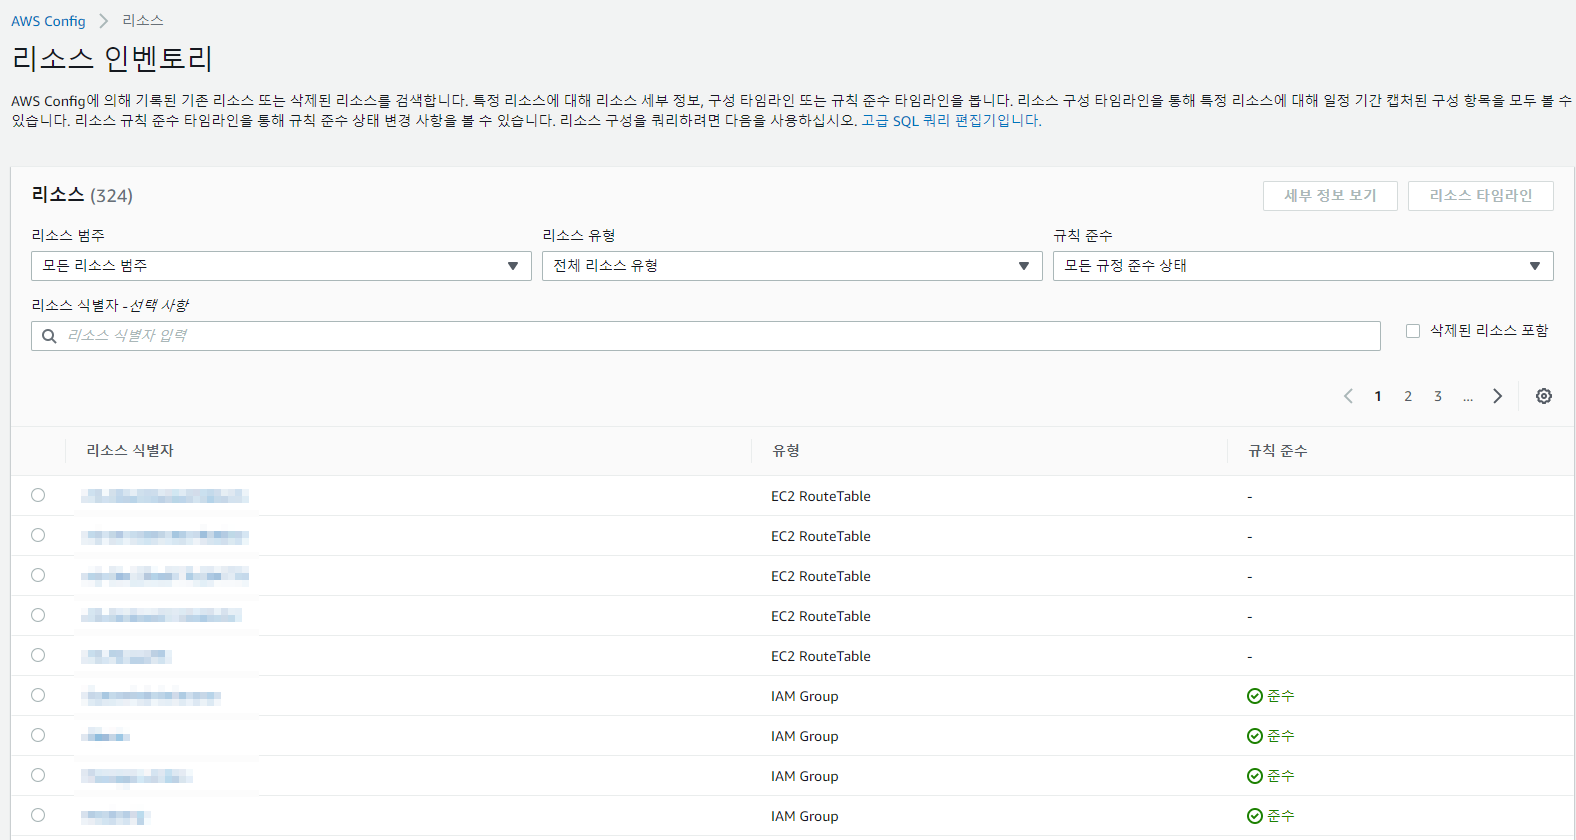Open the 모든 리소스 범주 dropdown
Screen dimensions: 1576x840
coord(281,266)
